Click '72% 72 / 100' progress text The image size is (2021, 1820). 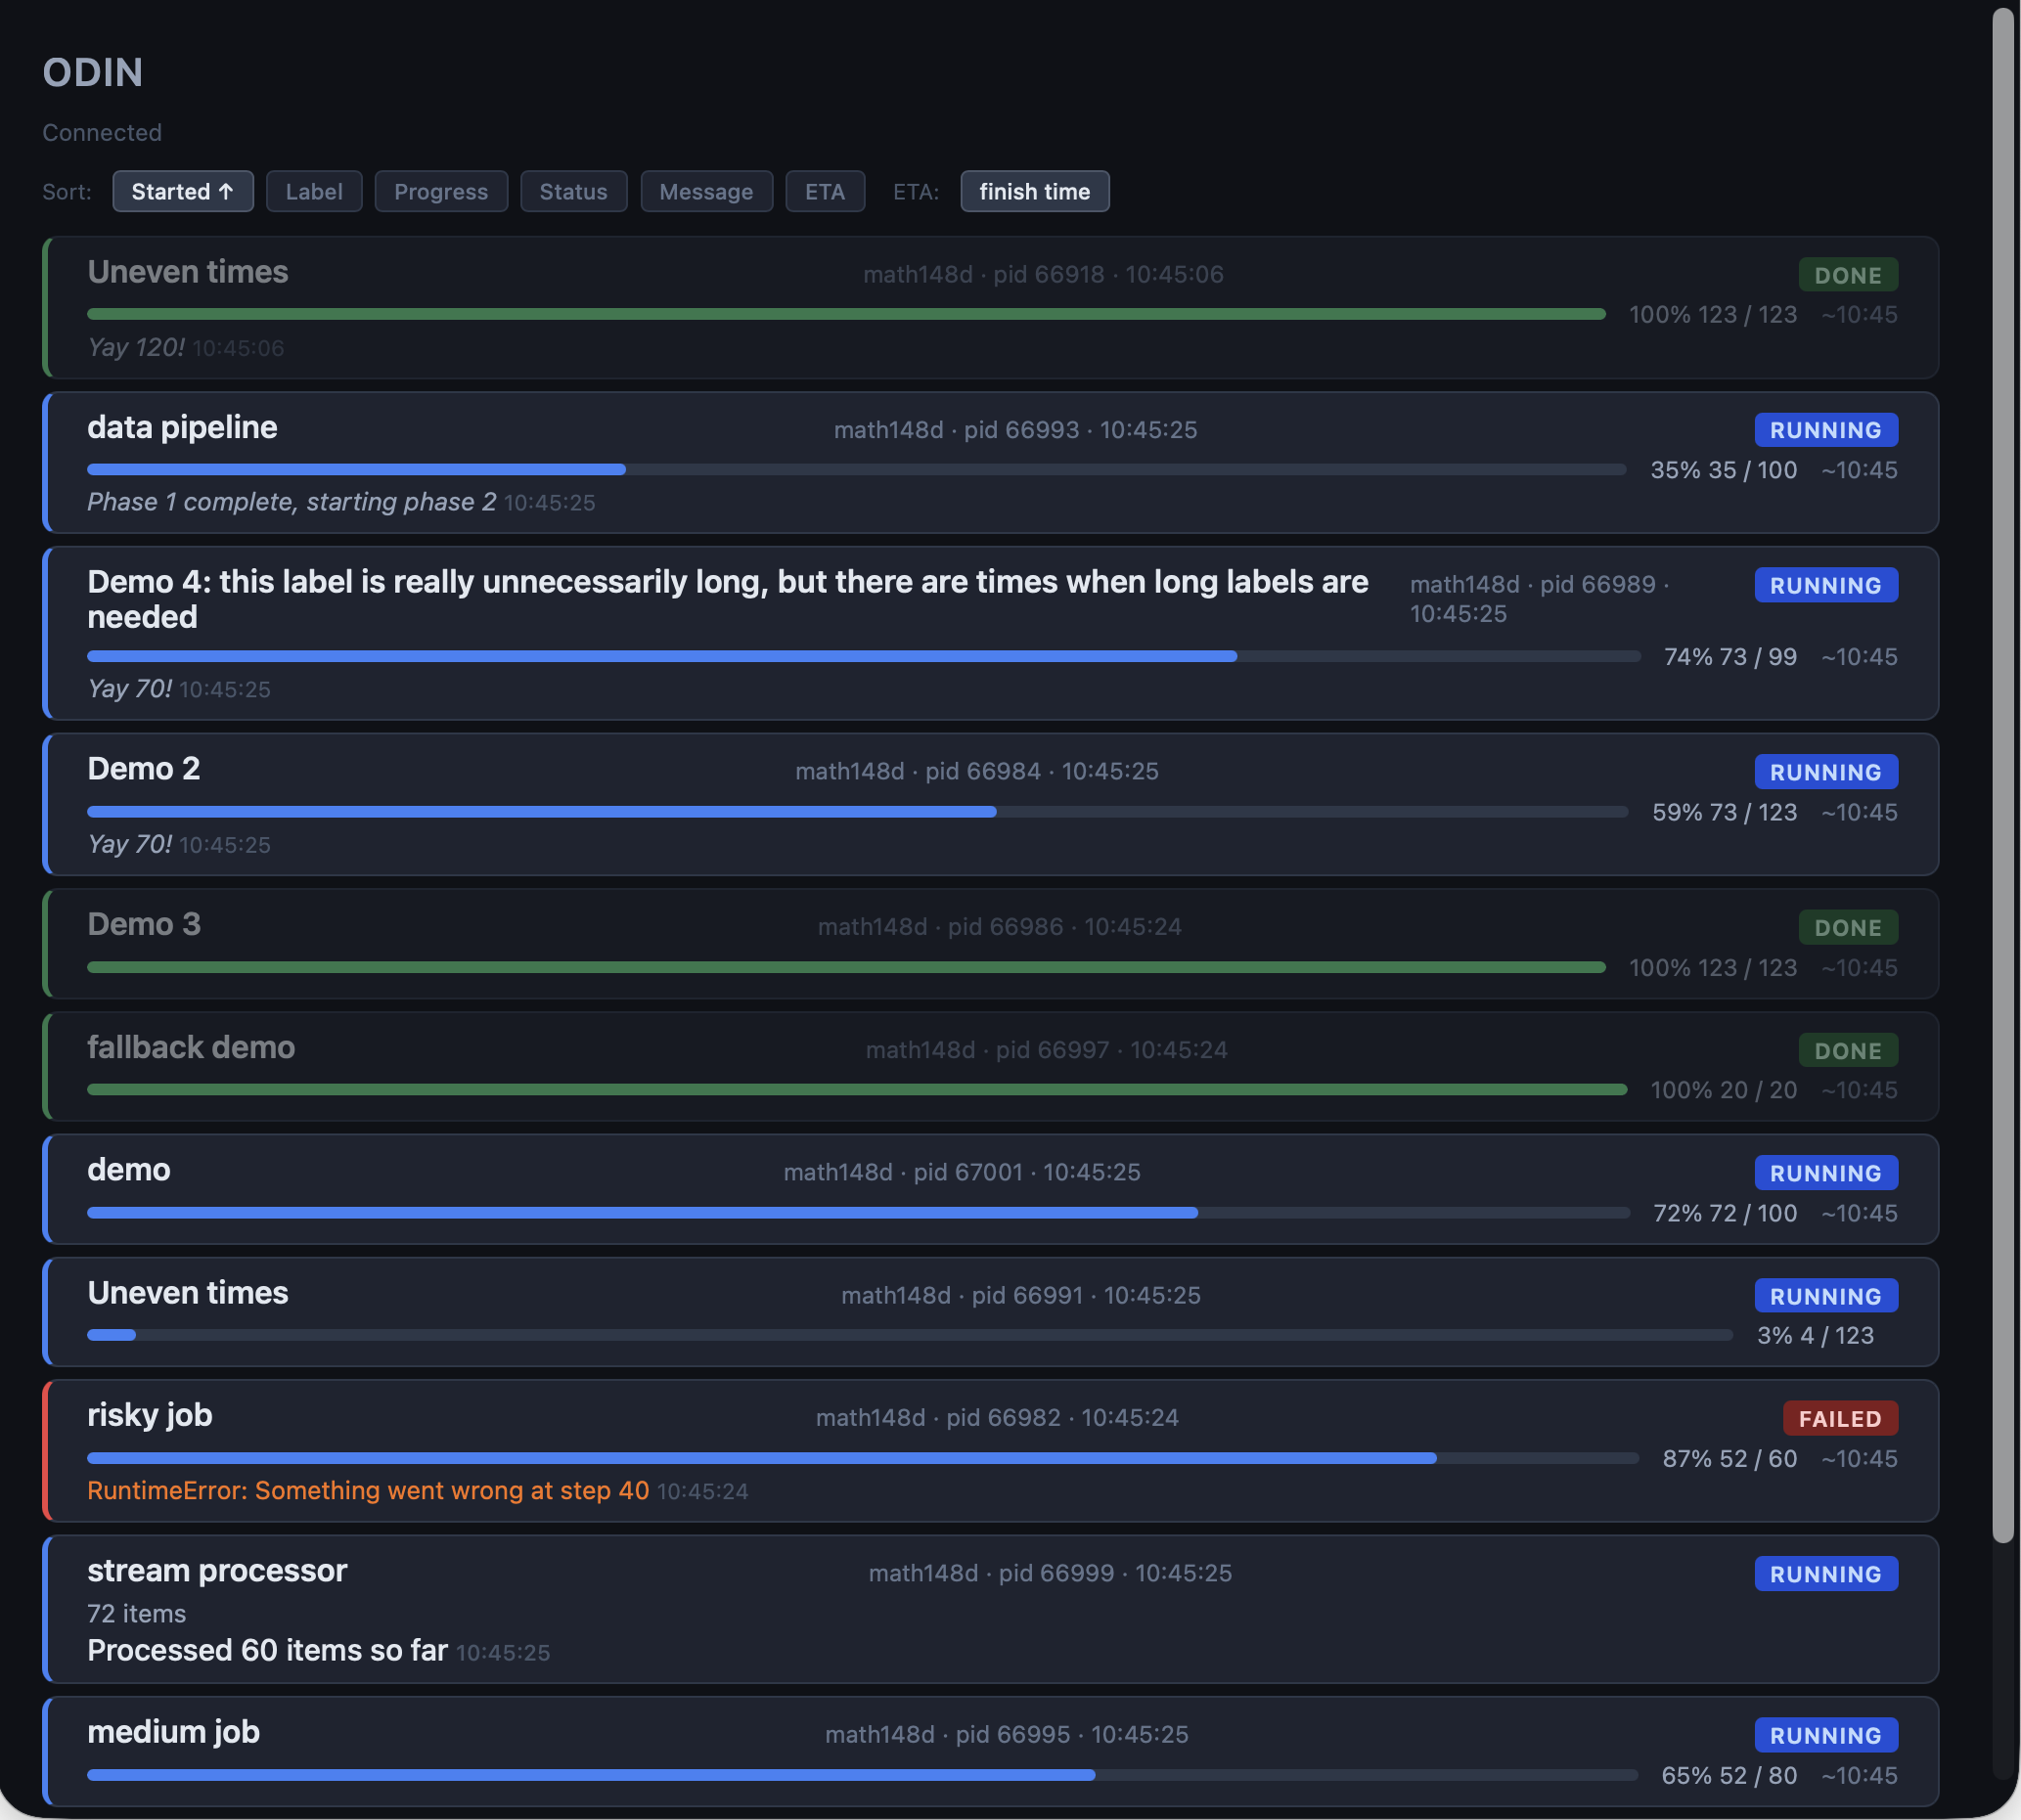(1725, 1213)
